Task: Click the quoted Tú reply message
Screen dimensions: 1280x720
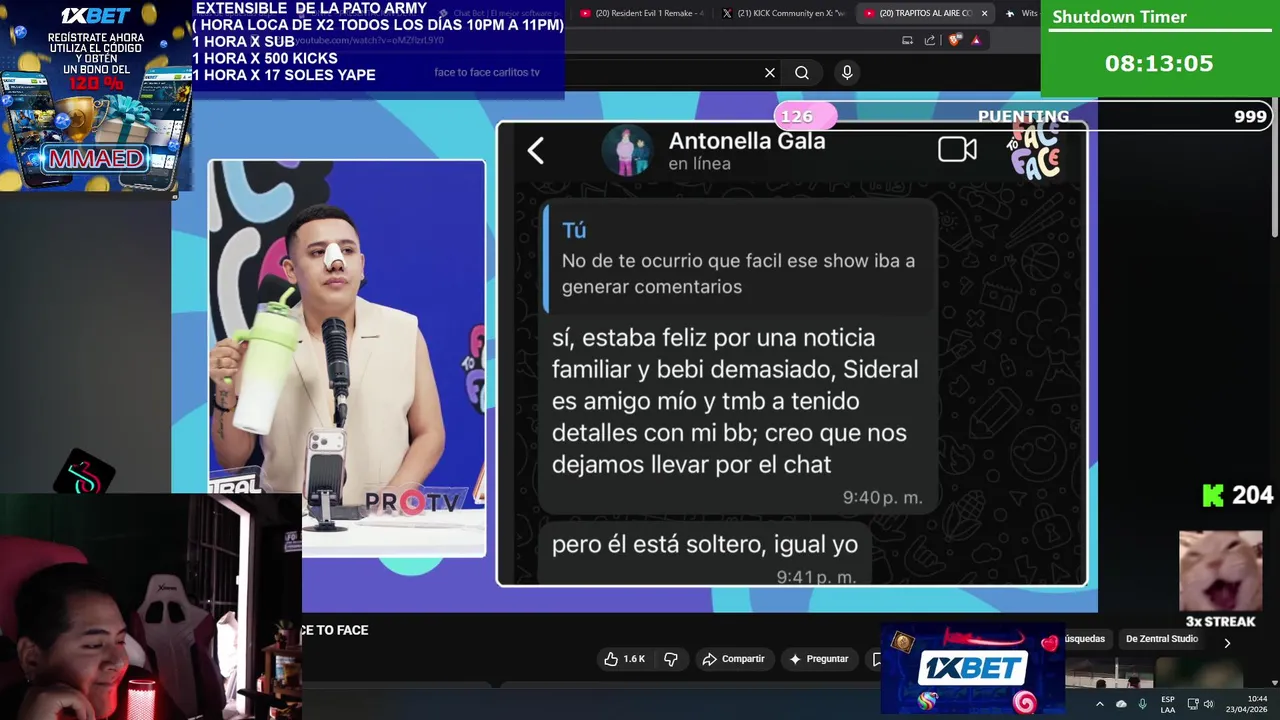Action: [x=738, y=258]
